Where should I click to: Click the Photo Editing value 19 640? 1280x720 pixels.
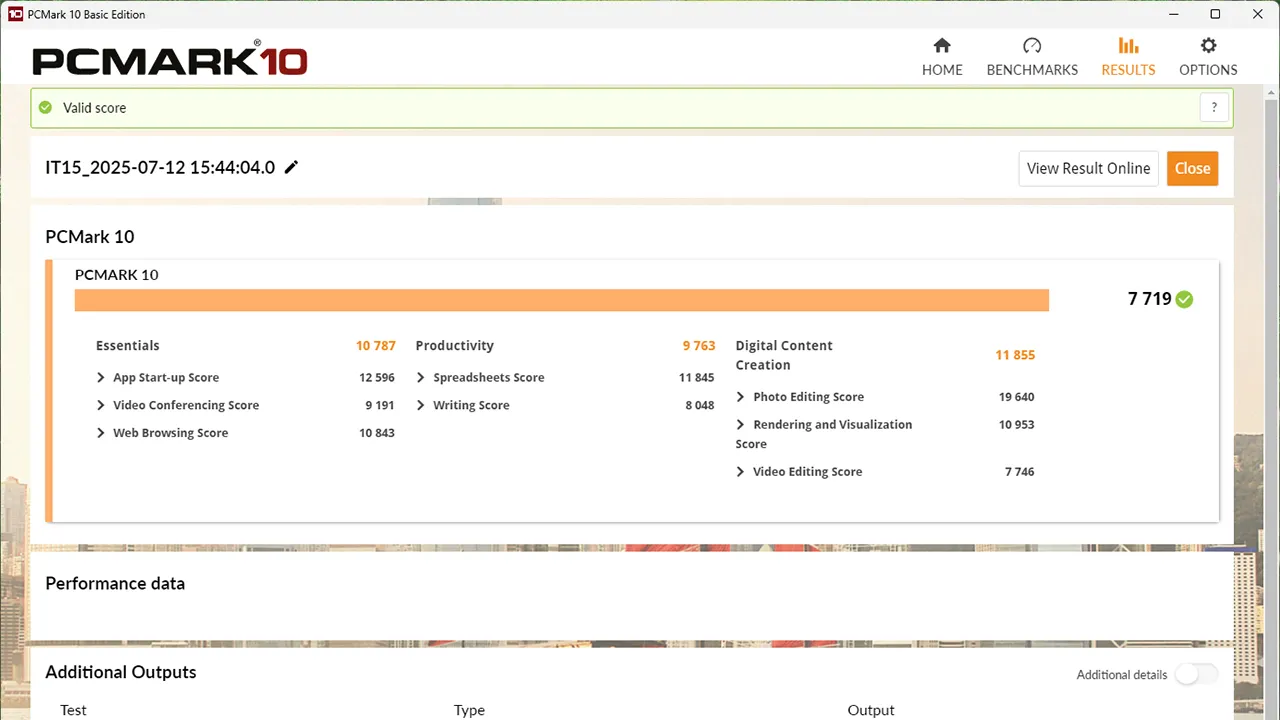1017,397
